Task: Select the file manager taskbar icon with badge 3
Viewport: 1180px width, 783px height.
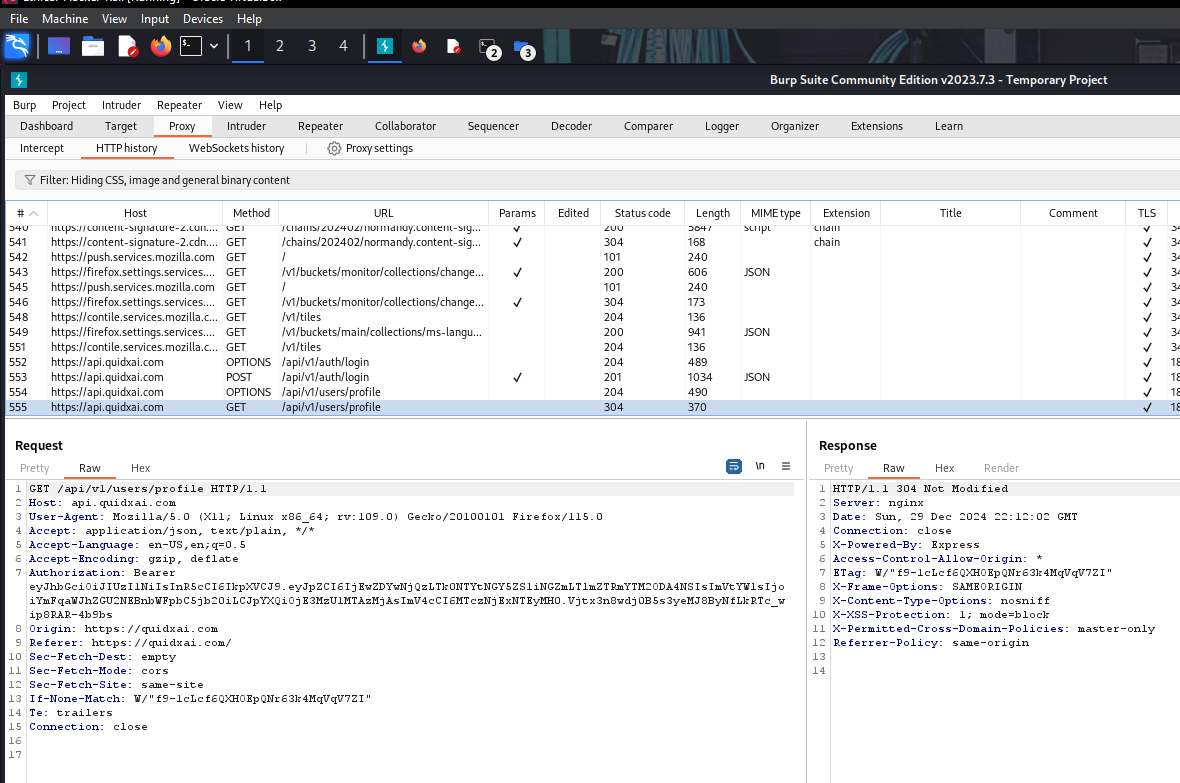Action: click(525, 50)
